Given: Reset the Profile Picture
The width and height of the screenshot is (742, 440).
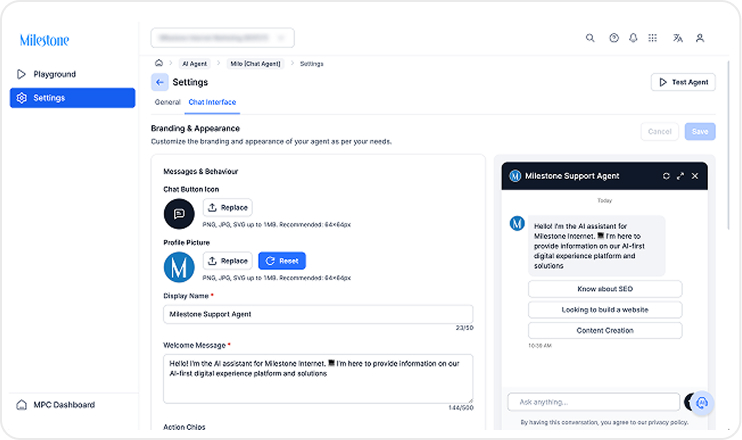Looking at the screenshot, I should click(282, 261).
